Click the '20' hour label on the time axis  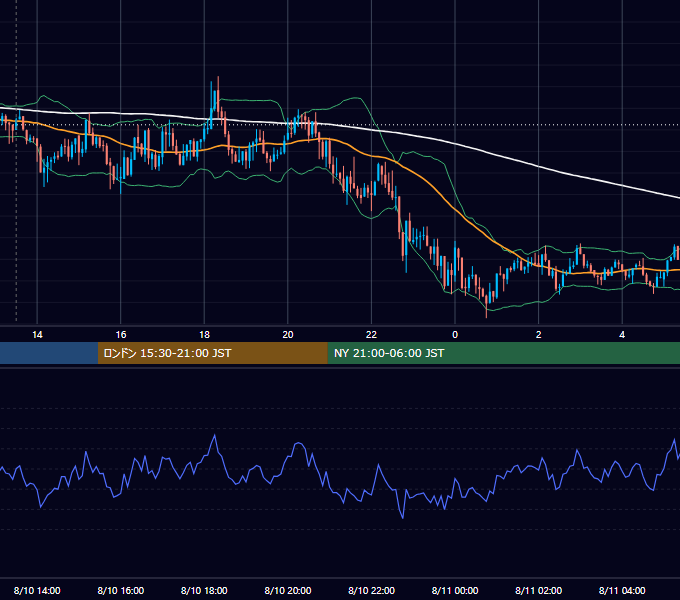pyautogui.click(x=288, y=335)
